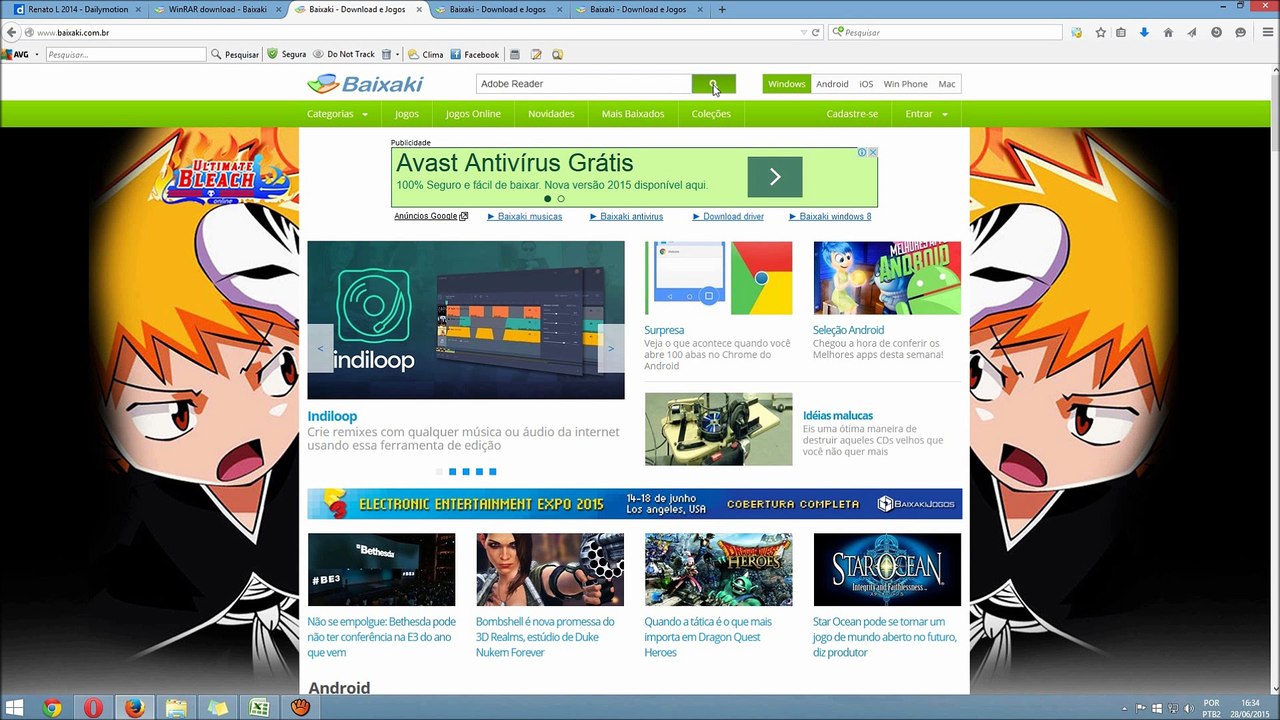Open the AVG logo dropdown arrow
Screen dimensions: 1280x720
36,54
